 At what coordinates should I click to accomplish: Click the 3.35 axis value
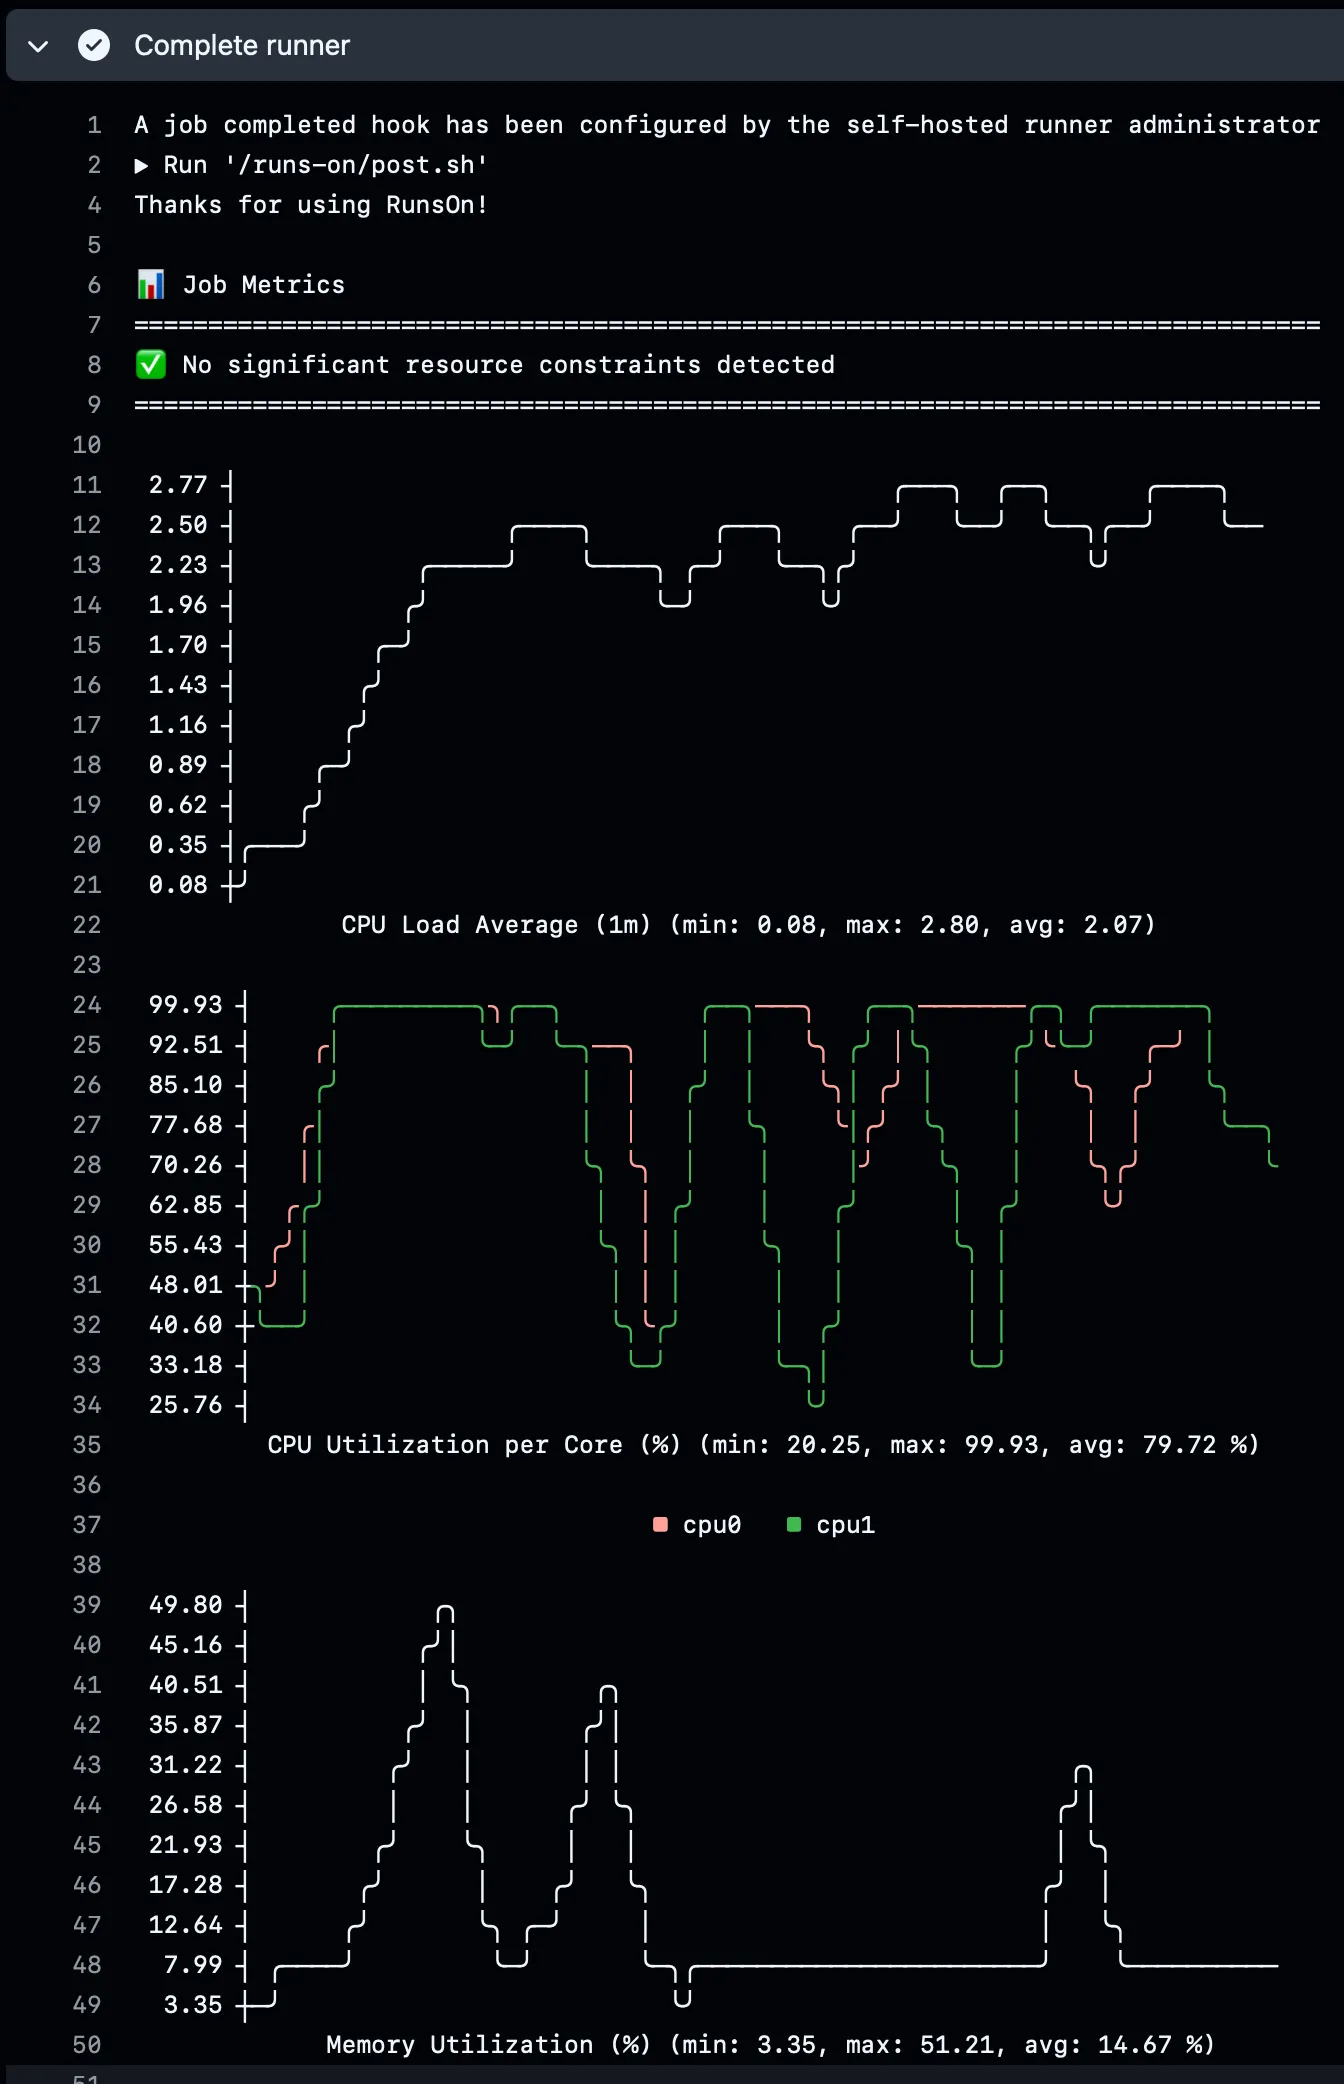point(193,2005)
